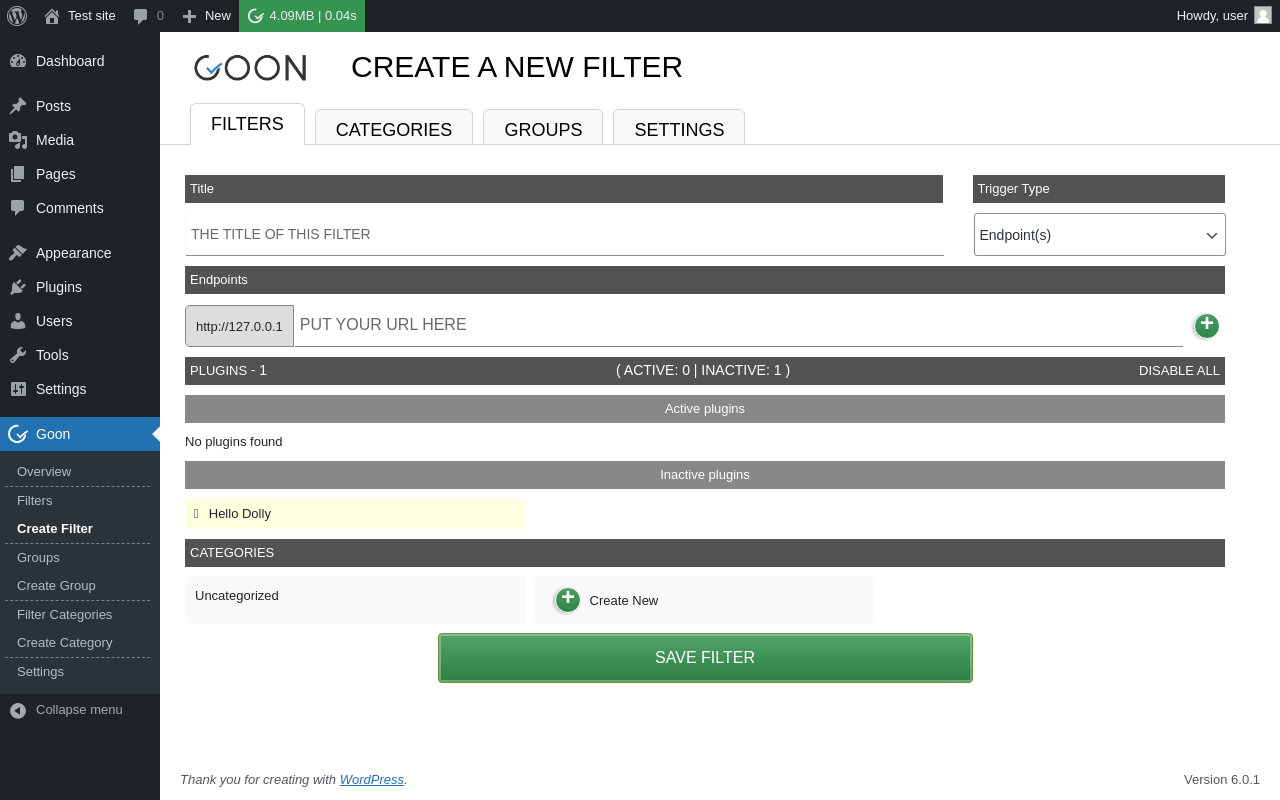The width and height of the screenshot is (1280, 800).
Task: Click the Goon checkmark icon in sidebar
Action: click(x=18, y=434)
